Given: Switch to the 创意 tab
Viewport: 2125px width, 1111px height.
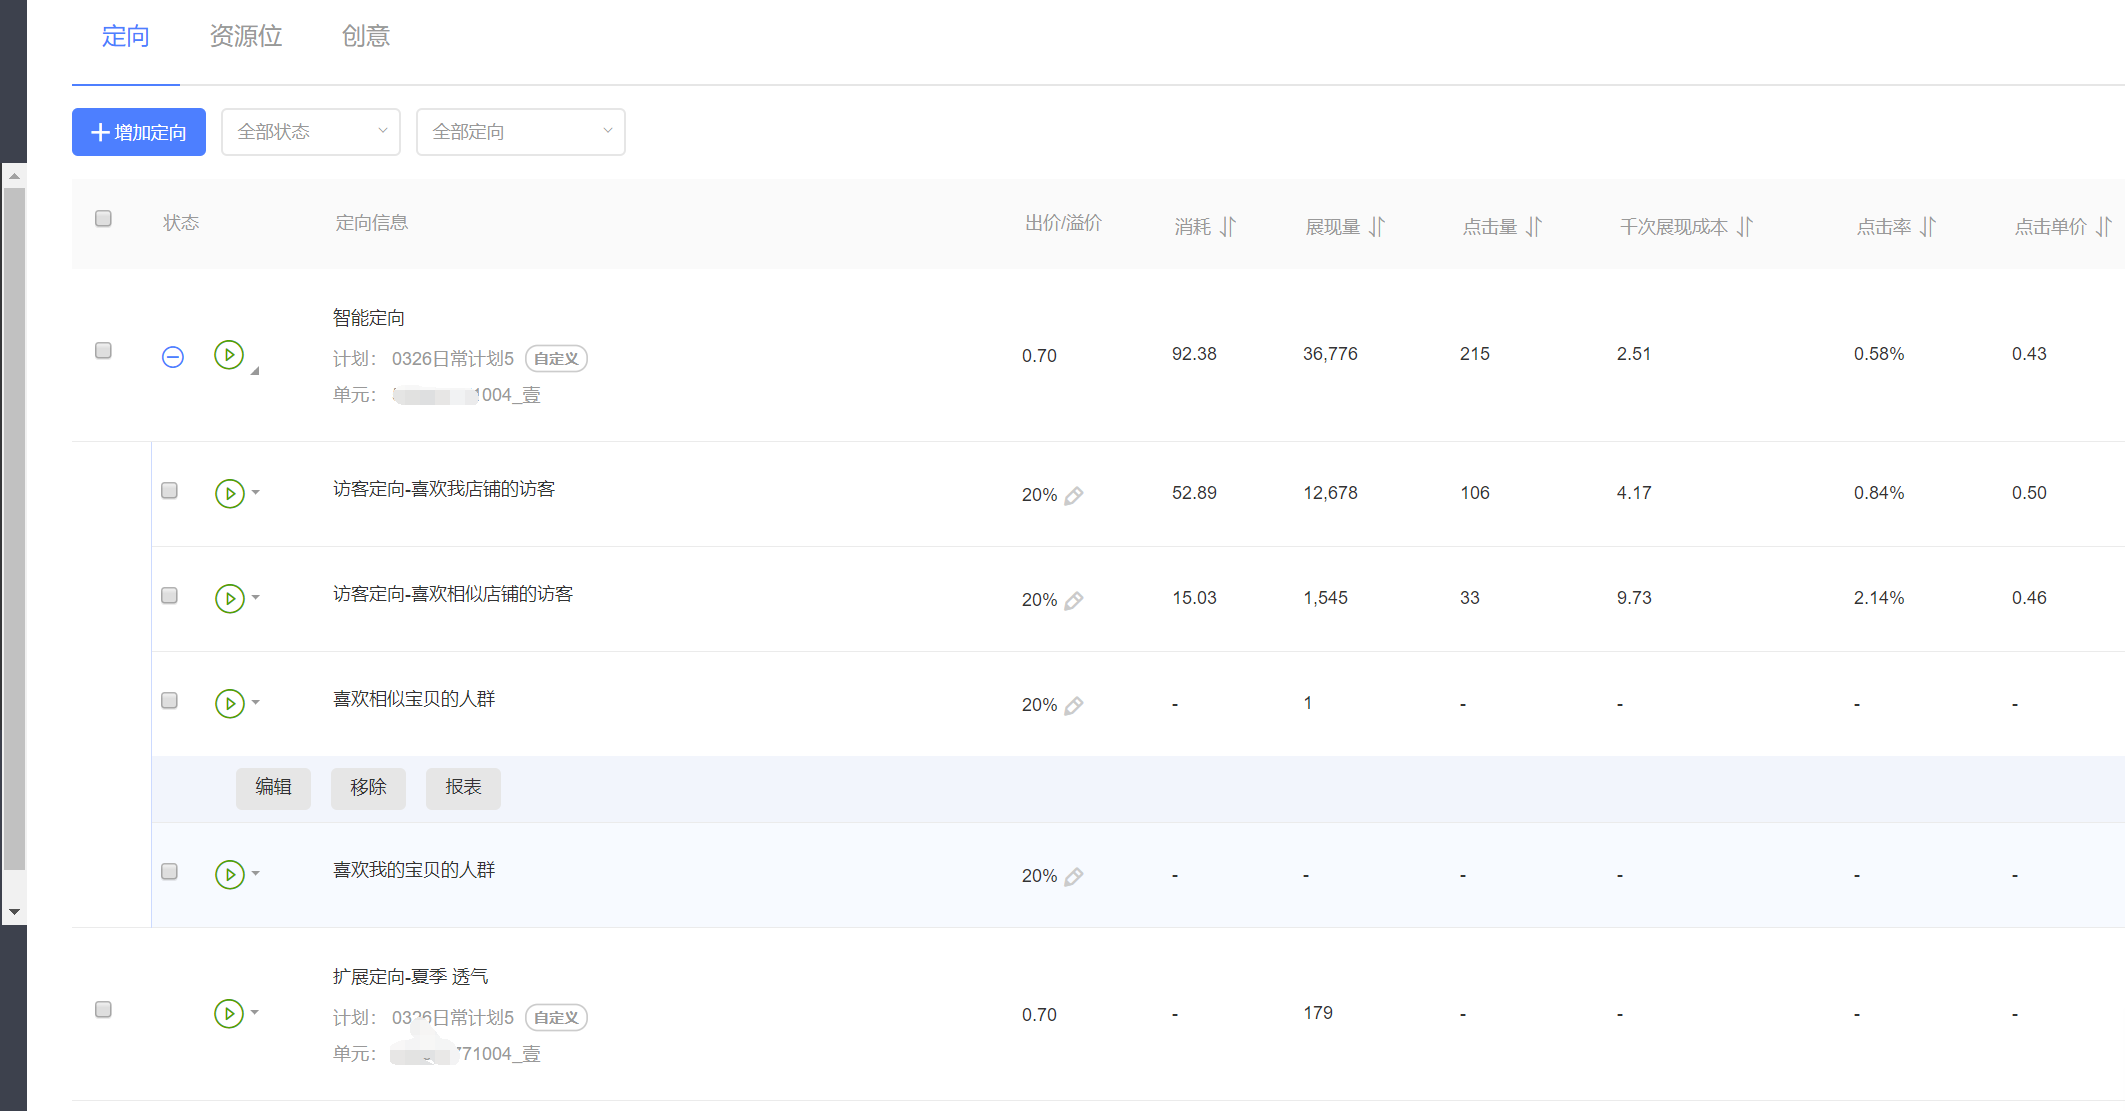Looking at the screenshot, I should [366, 37].
